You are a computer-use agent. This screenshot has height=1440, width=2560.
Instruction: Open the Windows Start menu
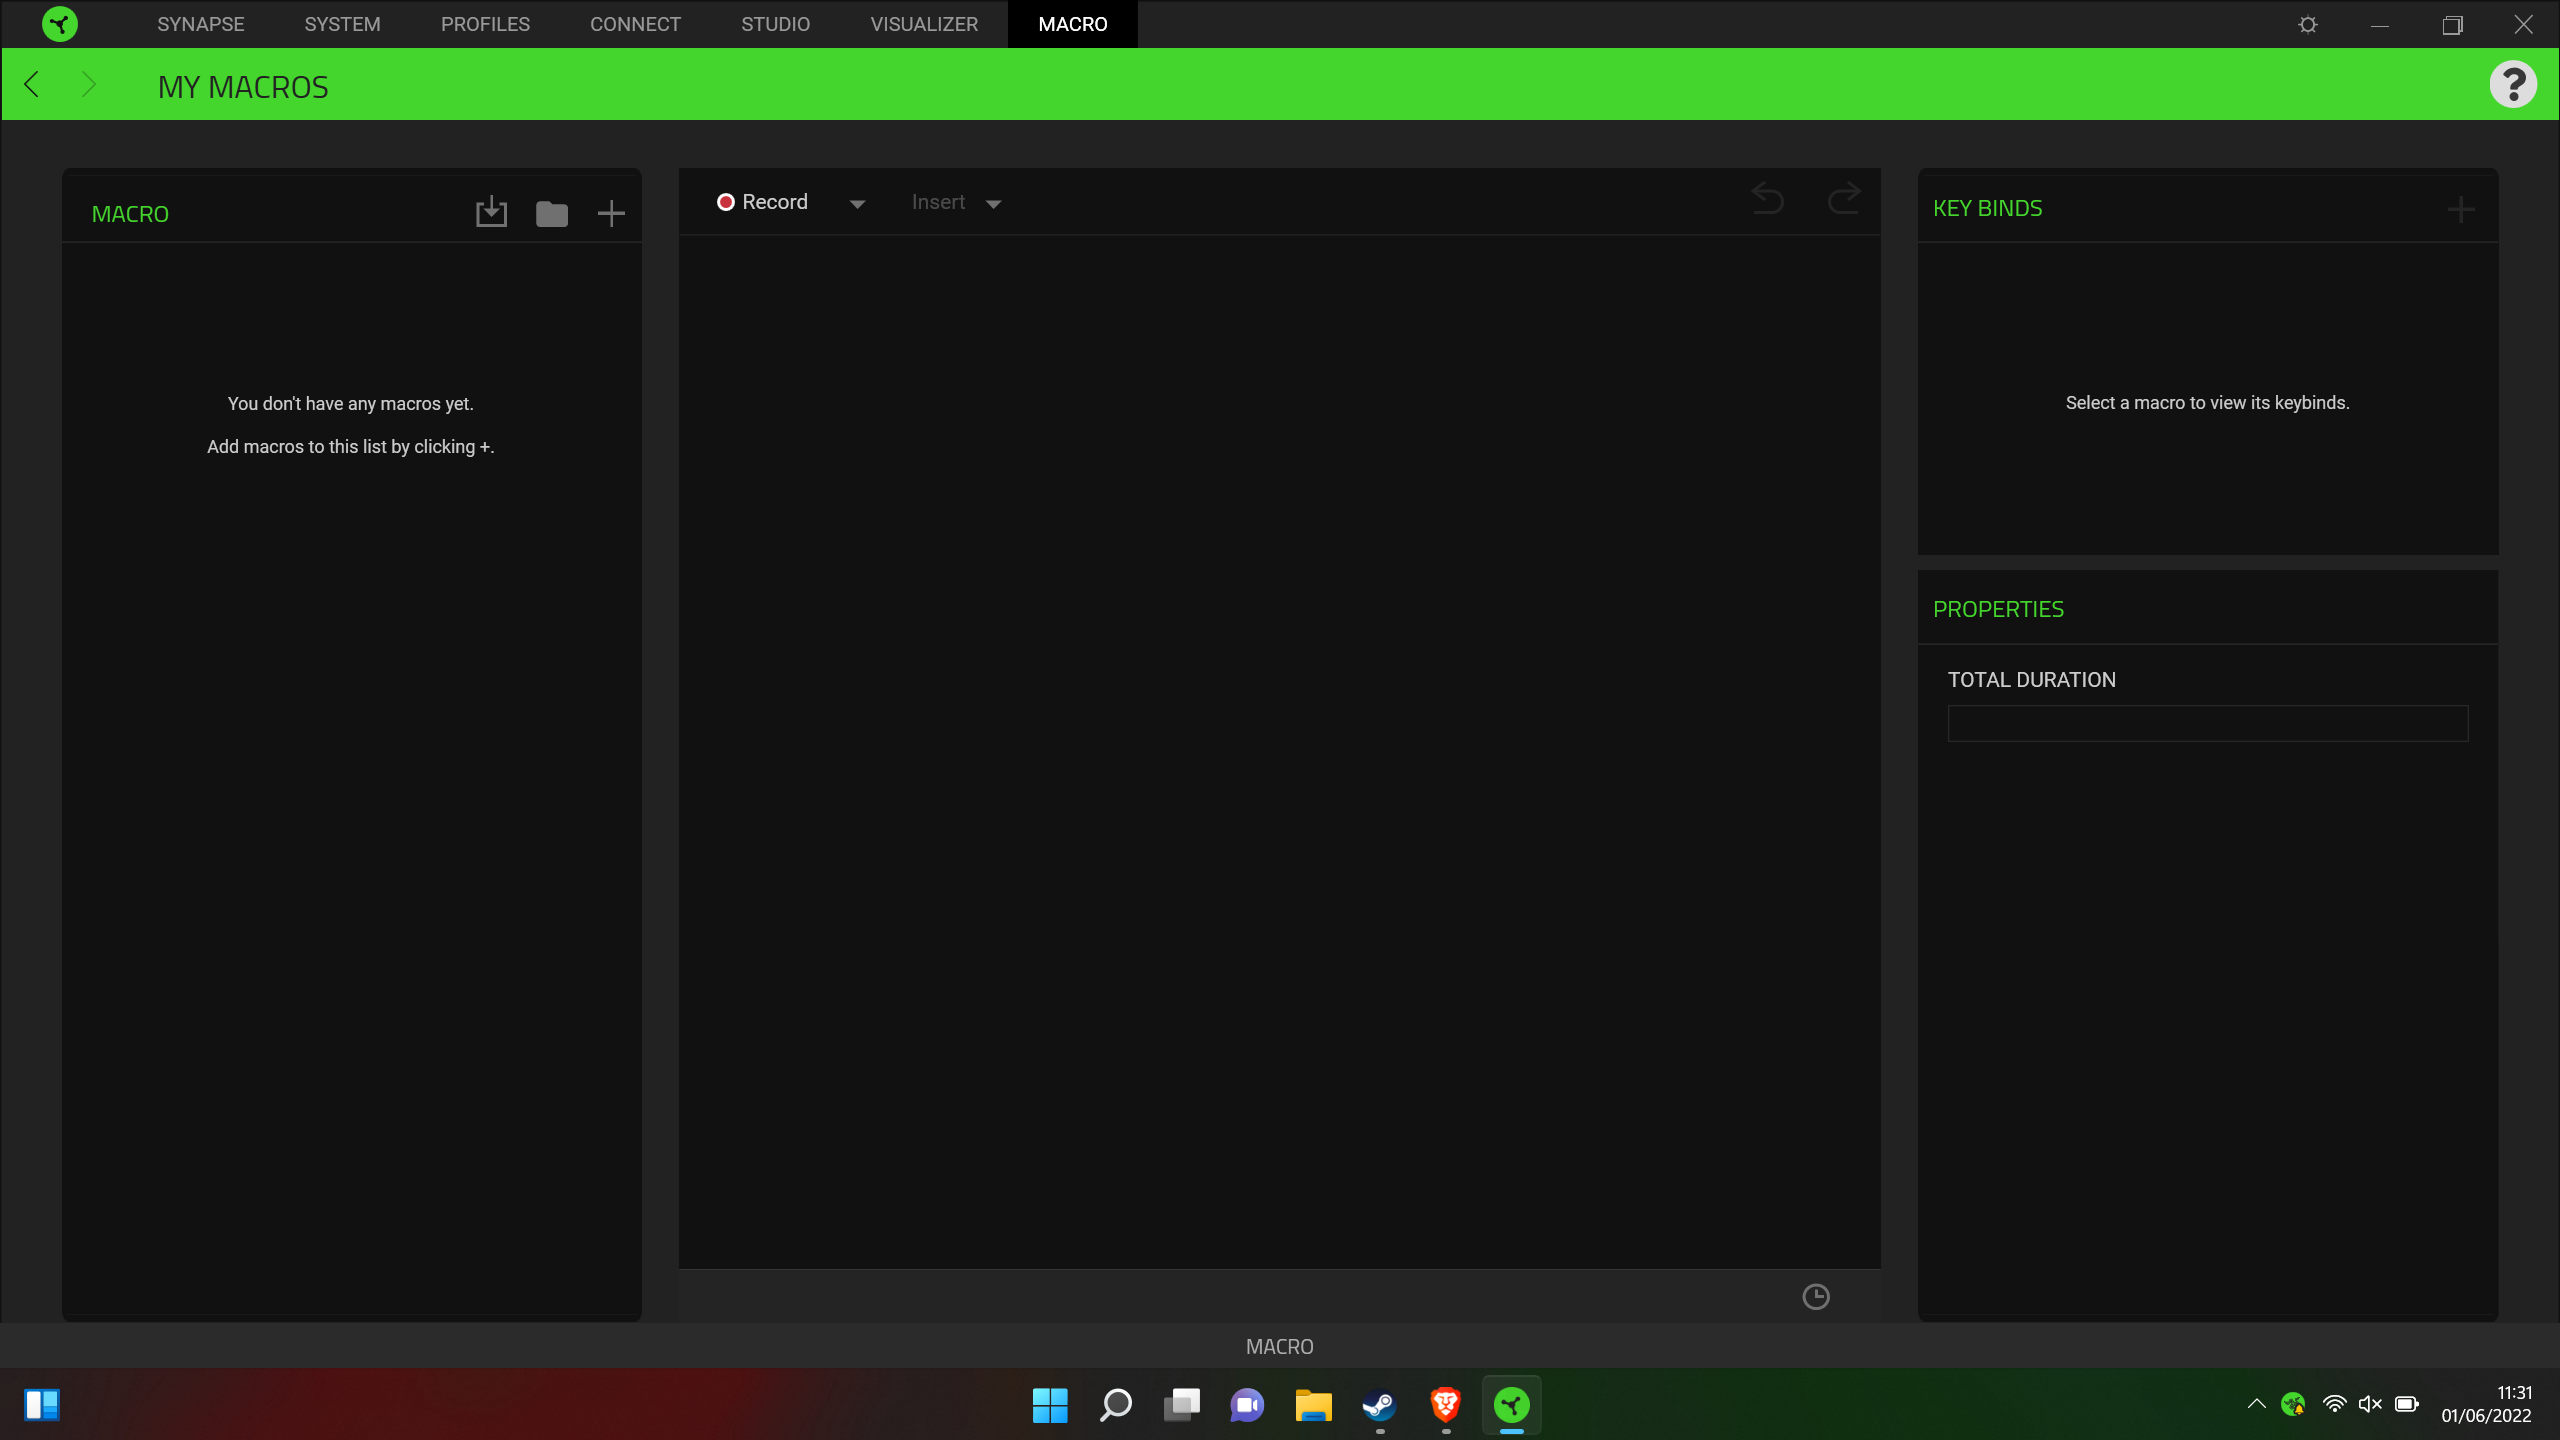[x=1049, y=1405]
